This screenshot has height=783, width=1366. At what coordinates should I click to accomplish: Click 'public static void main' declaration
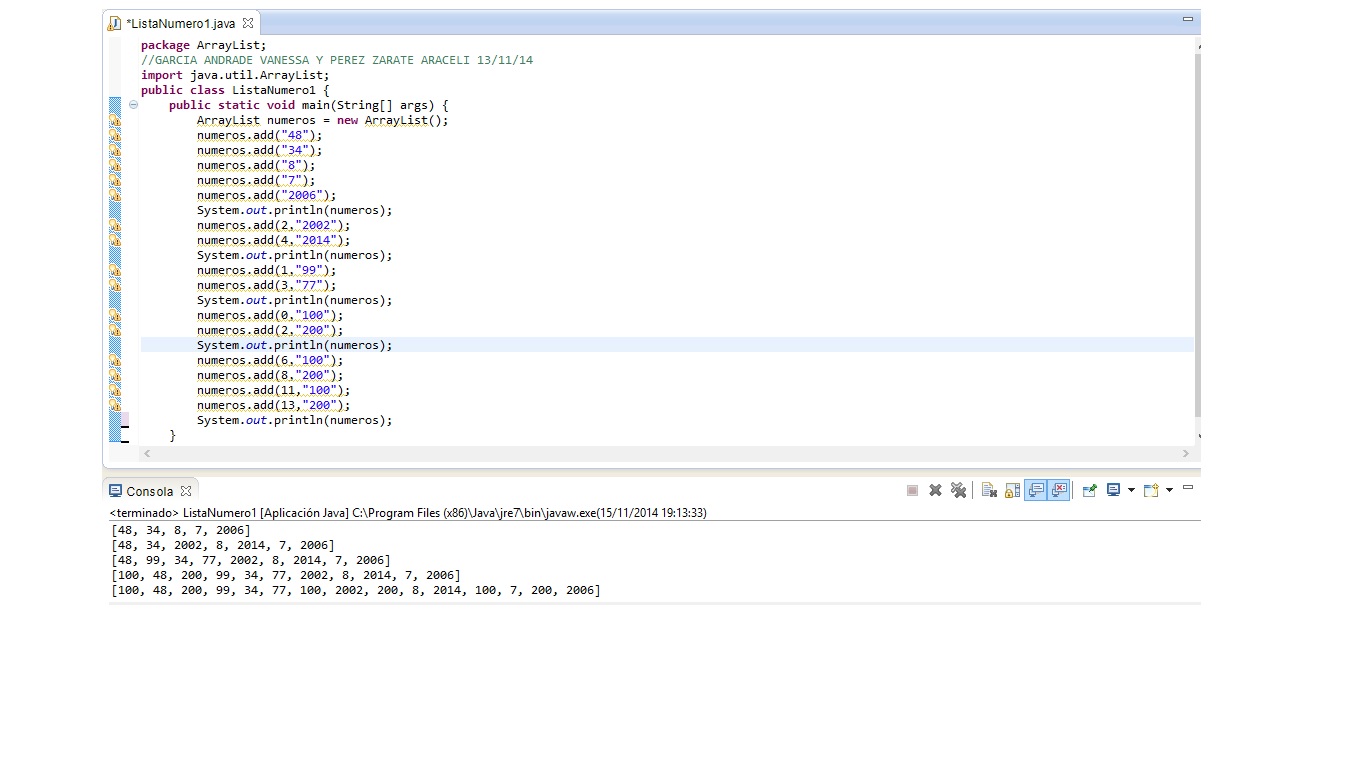tap(309, 105)
